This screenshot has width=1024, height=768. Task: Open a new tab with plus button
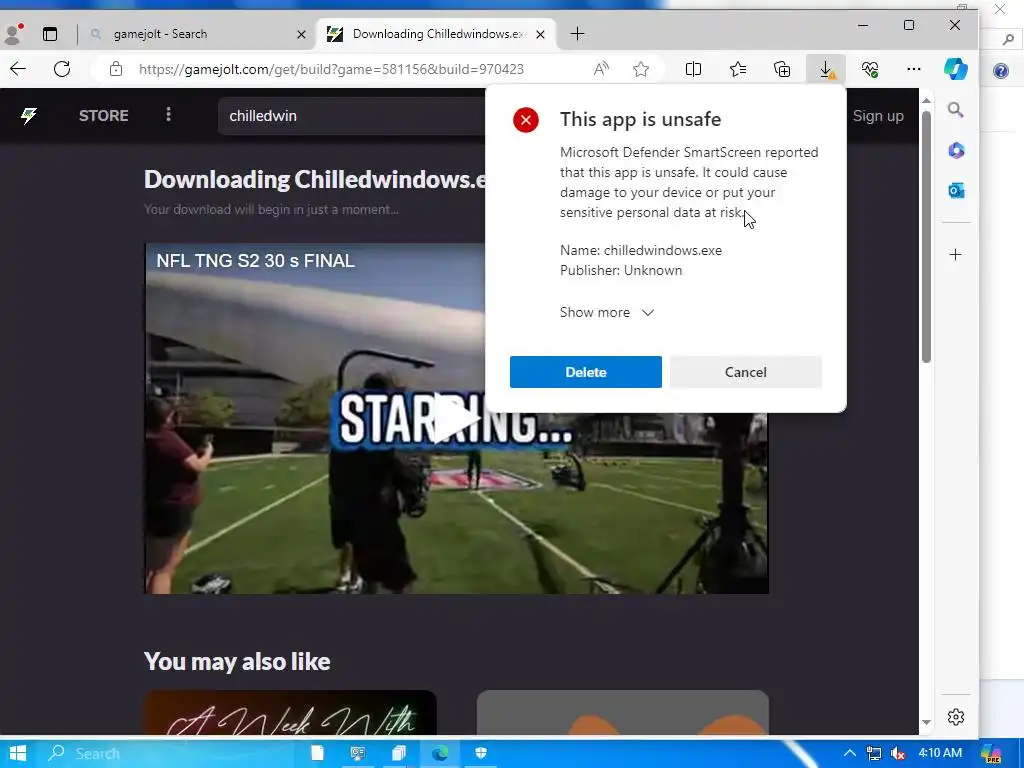coord(577,34)
